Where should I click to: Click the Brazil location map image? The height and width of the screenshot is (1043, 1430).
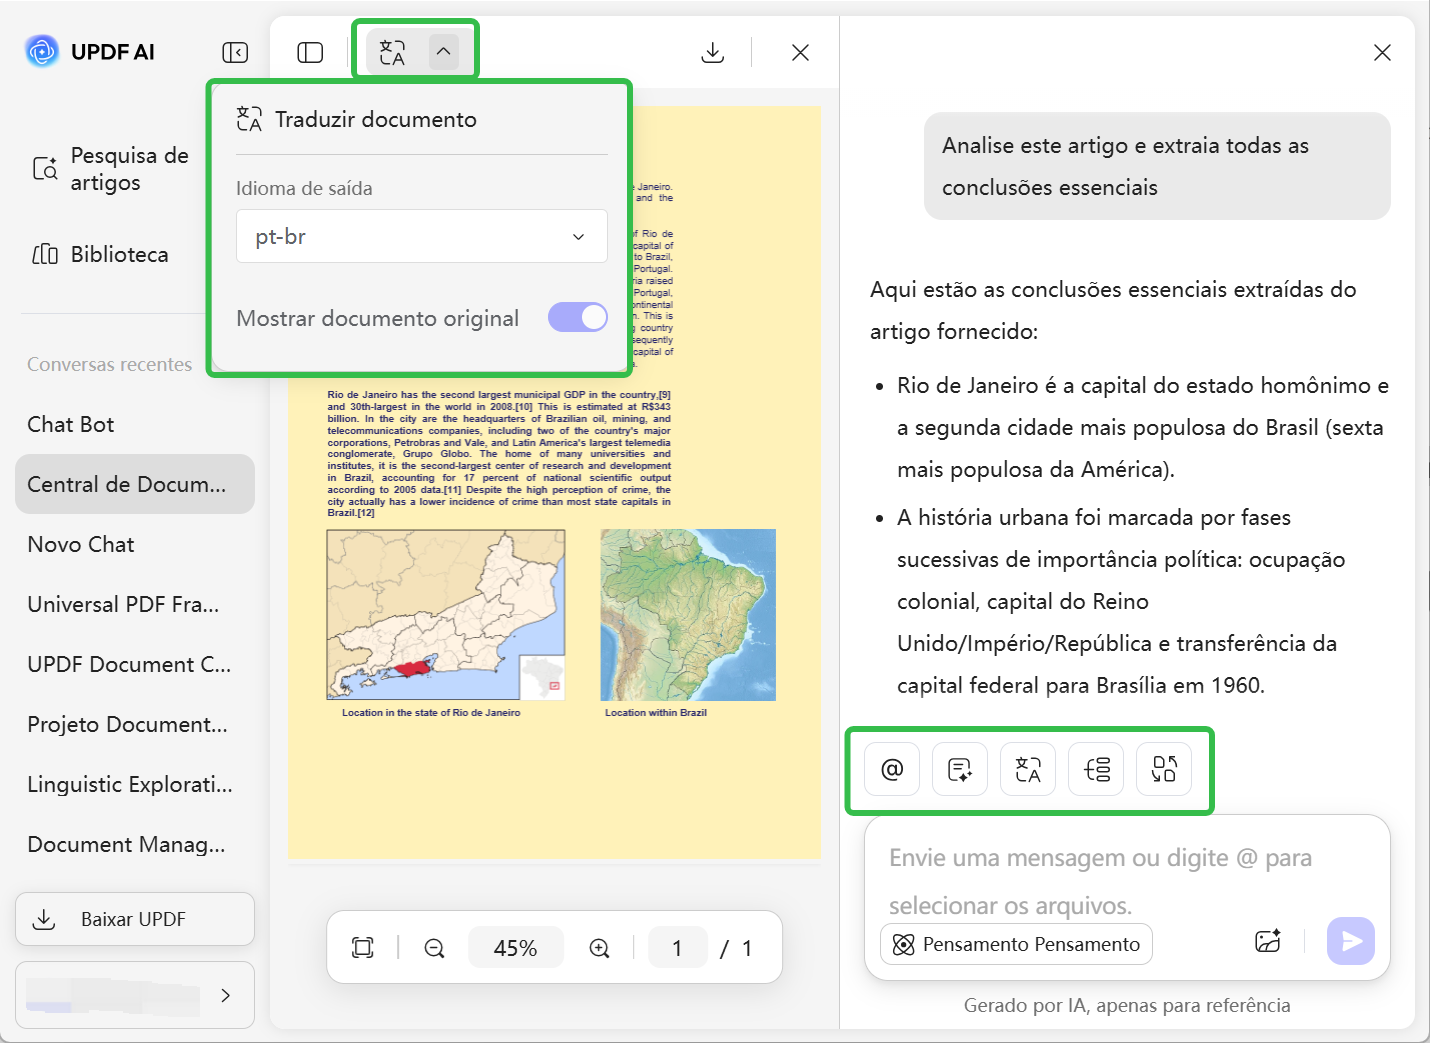(688, 614)
